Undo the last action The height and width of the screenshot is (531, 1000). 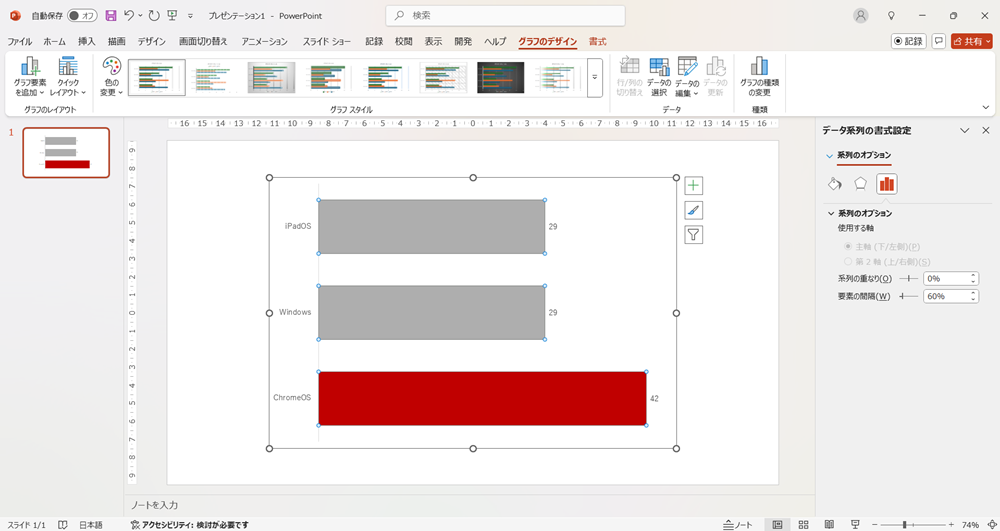[x=129, y=15]
